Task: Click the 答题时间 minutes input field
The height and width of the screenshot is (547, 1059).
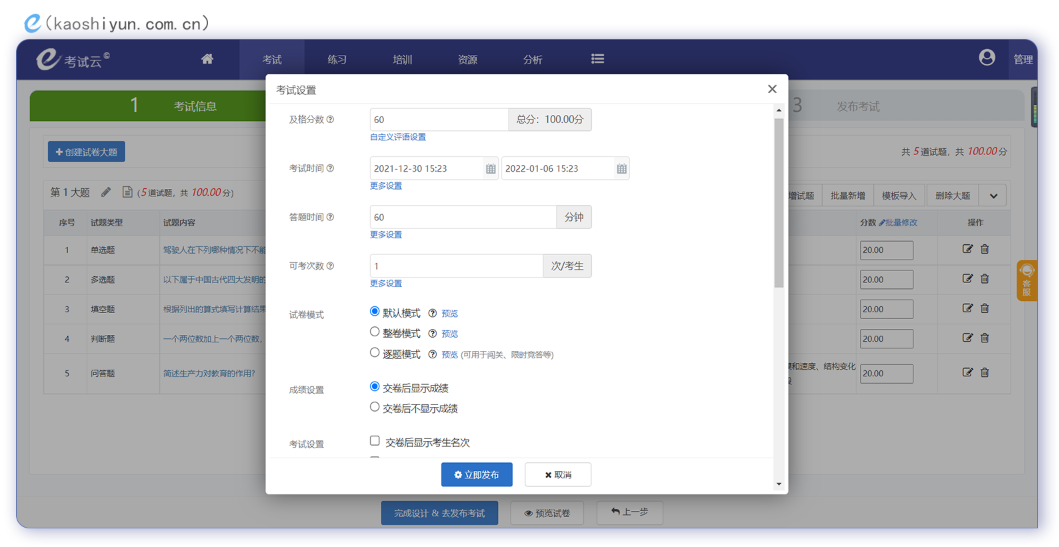Action: click(462, 217)
